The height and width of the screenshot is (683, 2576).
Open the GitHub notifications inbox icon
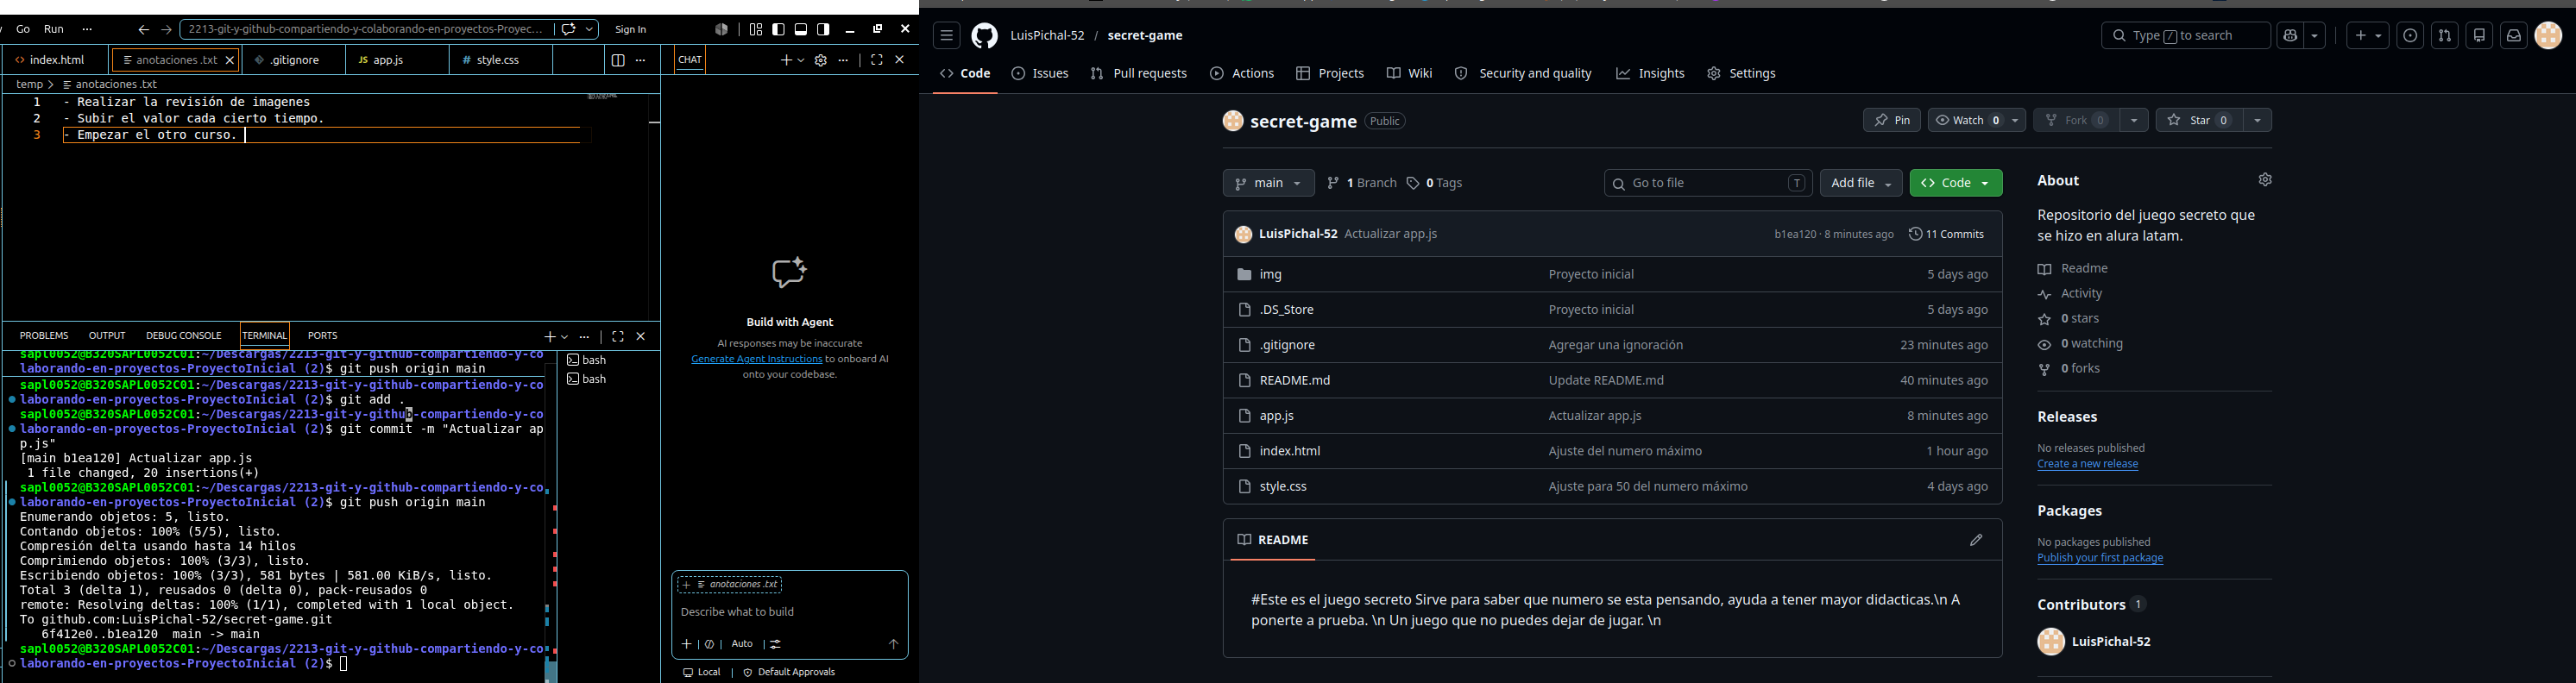(2514, 36)
